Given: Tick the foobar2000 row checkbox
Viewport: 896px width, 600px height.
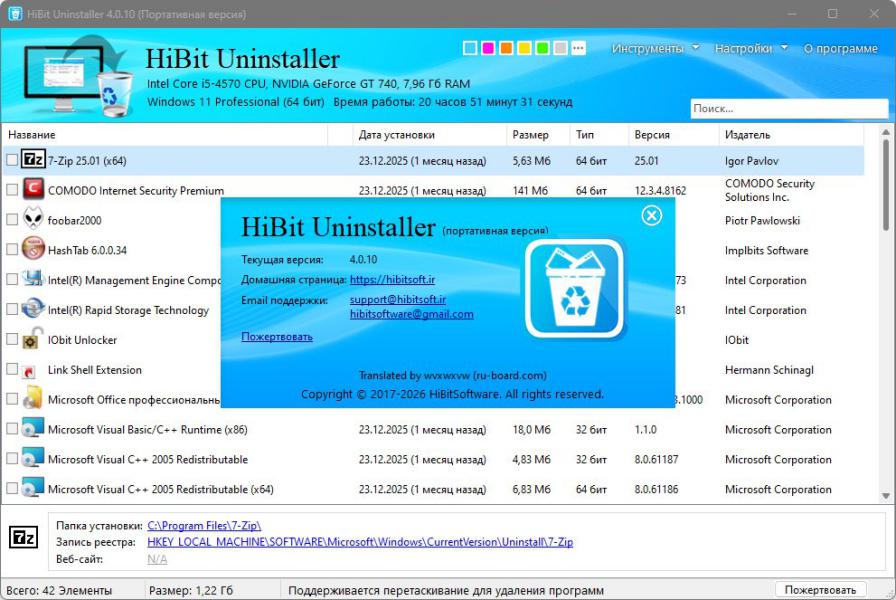Looking at the screenshot, I should pyautogui.click(x=12, y=220).
